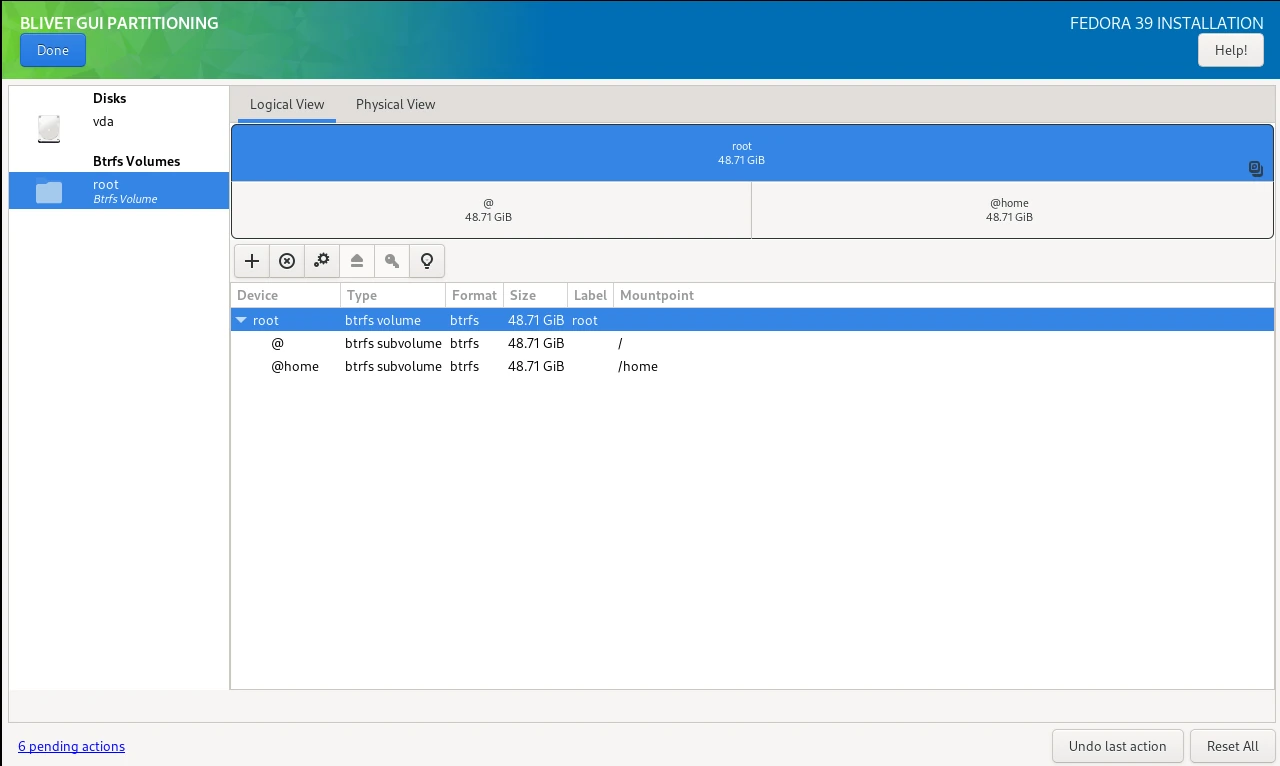The image size is (1280, 766).
Task: Sort by the Device column header
Action: pos(286,296)
